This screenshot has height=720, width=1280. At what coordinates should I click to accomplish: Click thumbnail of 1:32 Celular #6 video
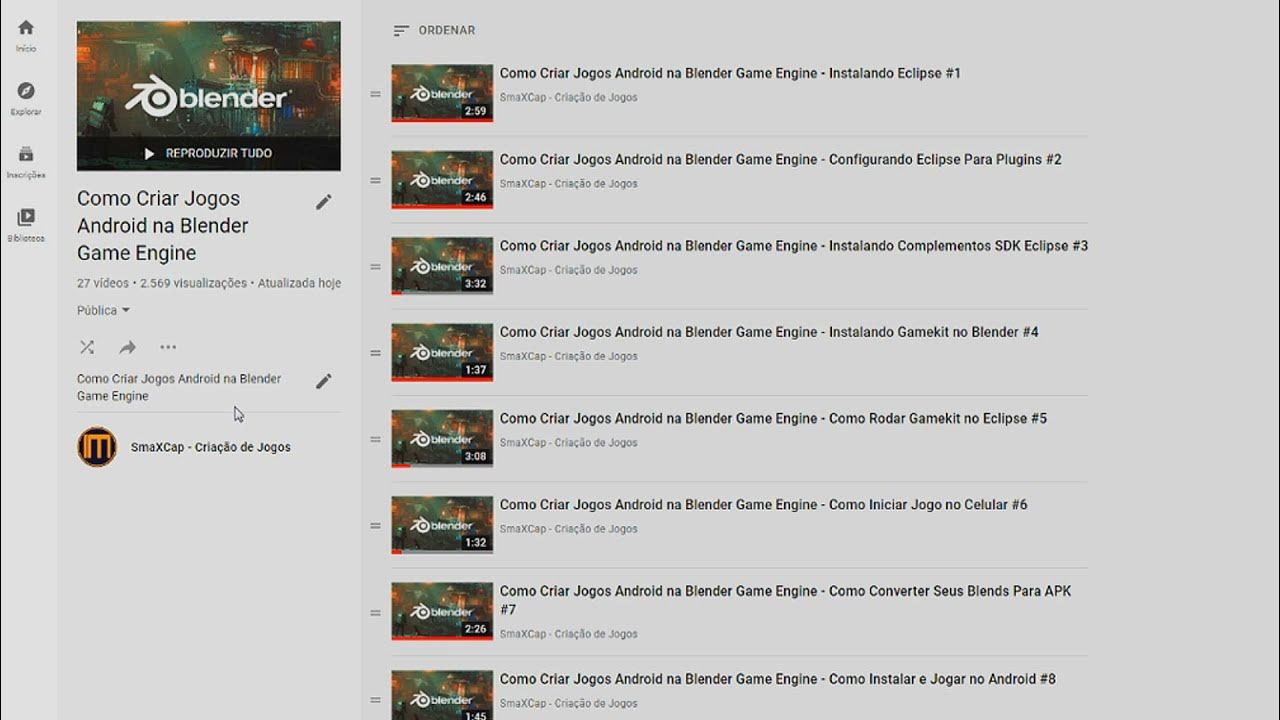(x=442, y=525)
